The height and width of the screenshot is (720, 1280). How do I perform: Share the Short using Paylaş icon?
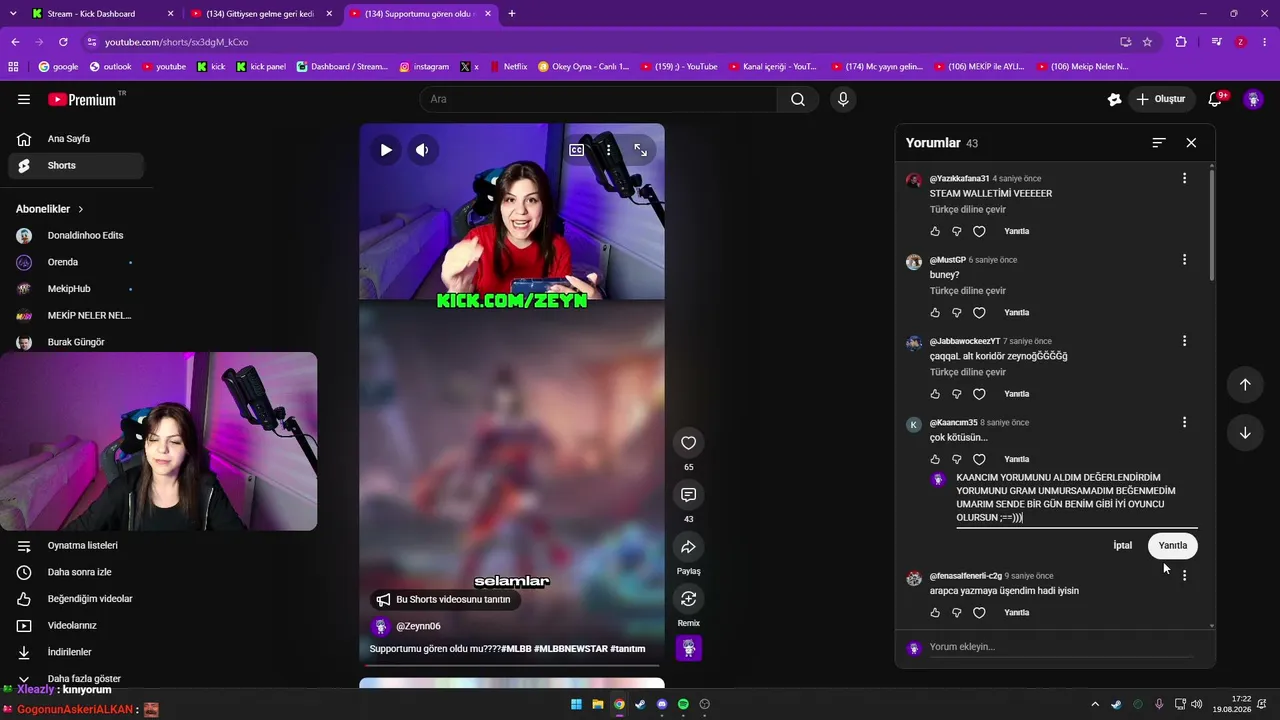tap(688, 547)
